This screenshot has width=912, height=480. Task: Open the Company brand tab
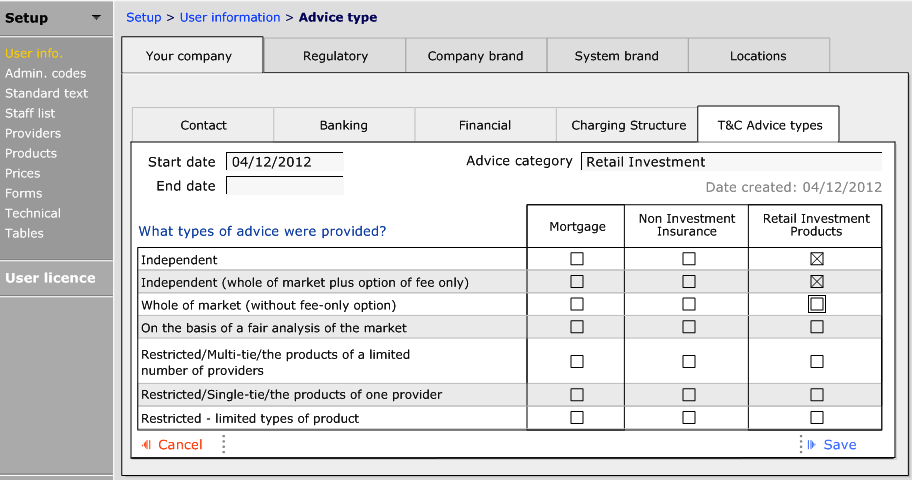coord(475,56)
